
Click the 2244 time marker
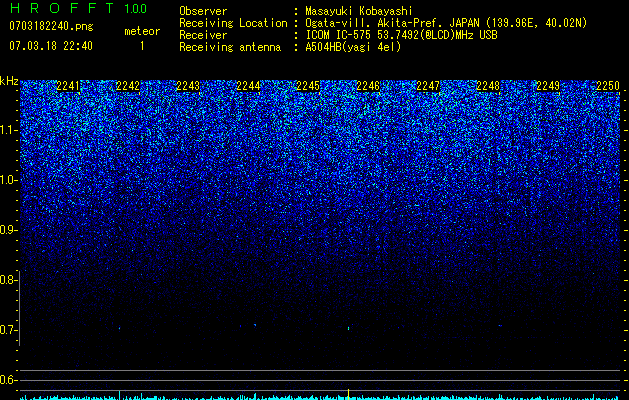248,86
